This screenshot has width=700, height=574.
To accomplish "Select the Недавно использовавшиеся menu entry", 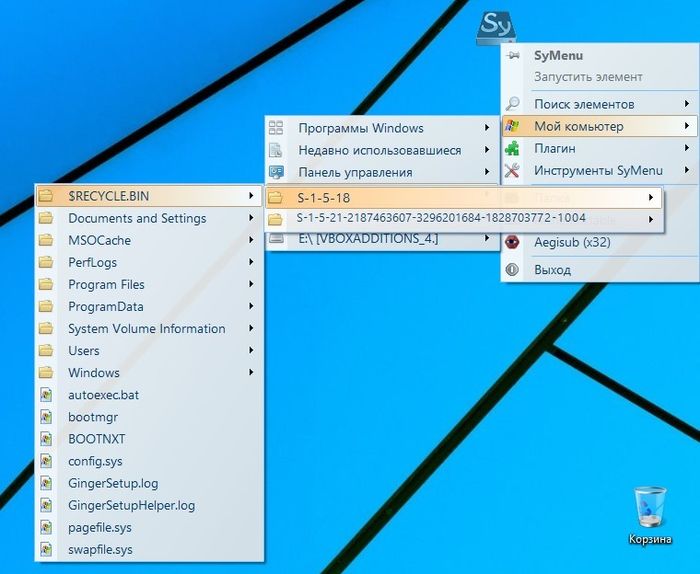I will click(379, 151).
